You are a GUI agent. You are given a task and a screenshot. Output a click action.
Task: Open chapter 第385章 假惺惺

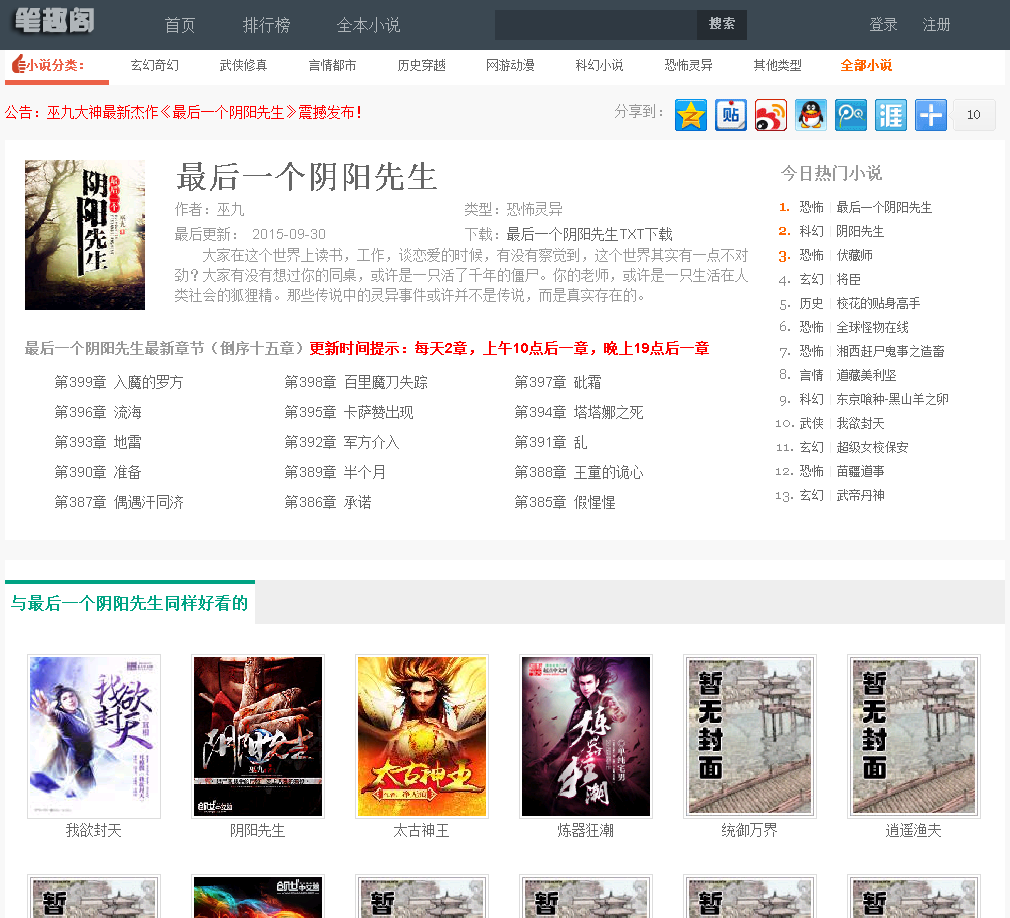[x=564, y=502]
